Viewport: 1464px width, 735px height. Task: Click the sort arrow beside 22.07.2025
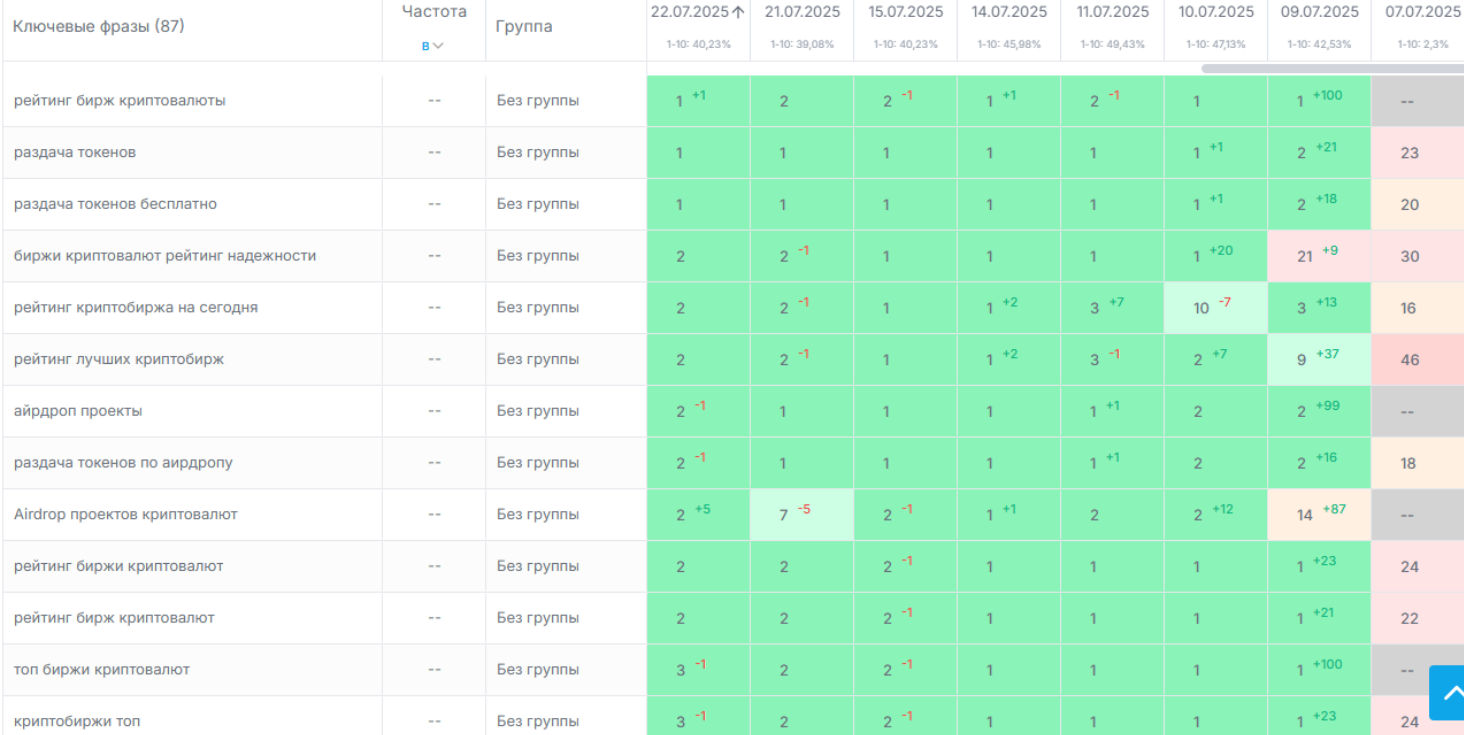(739, 12)
